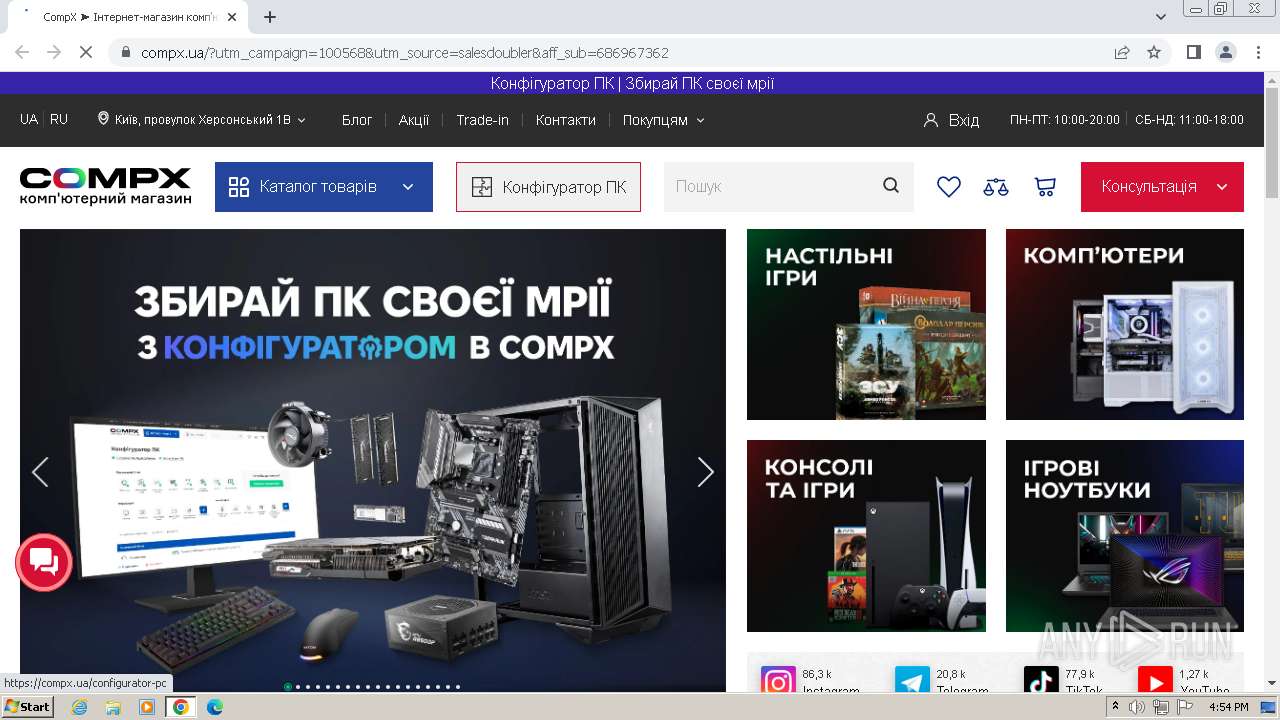Open Chrome side panel icon
Viewport: 1280px width, 720px height.
click(1193, 52)
